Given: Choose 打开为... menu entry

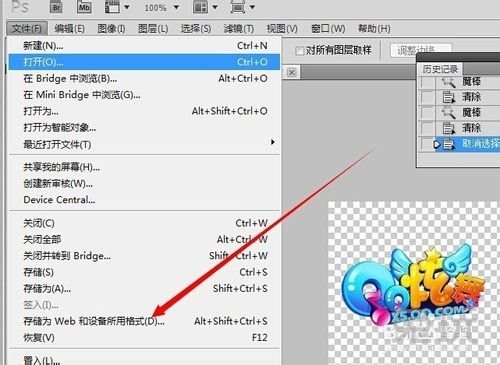Looking at the screenshot, I should coord(144,111).
